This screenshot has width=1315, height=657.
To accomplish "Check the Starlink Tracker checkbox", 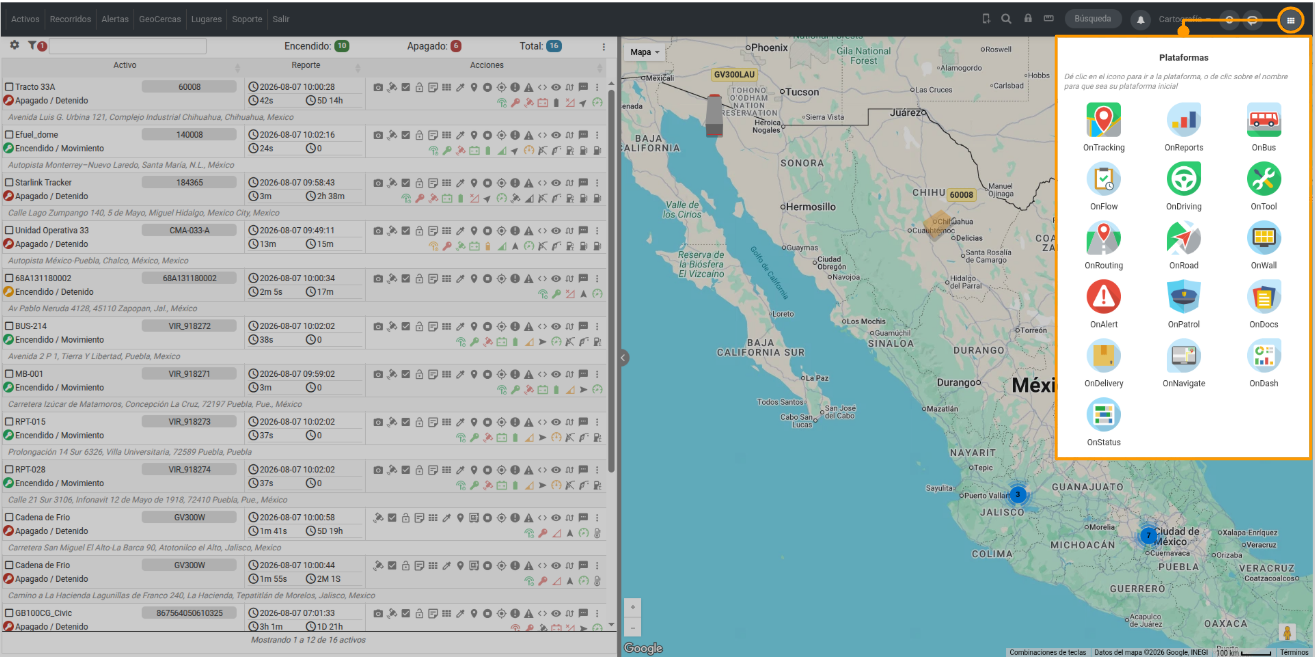I will coord(9,183).
